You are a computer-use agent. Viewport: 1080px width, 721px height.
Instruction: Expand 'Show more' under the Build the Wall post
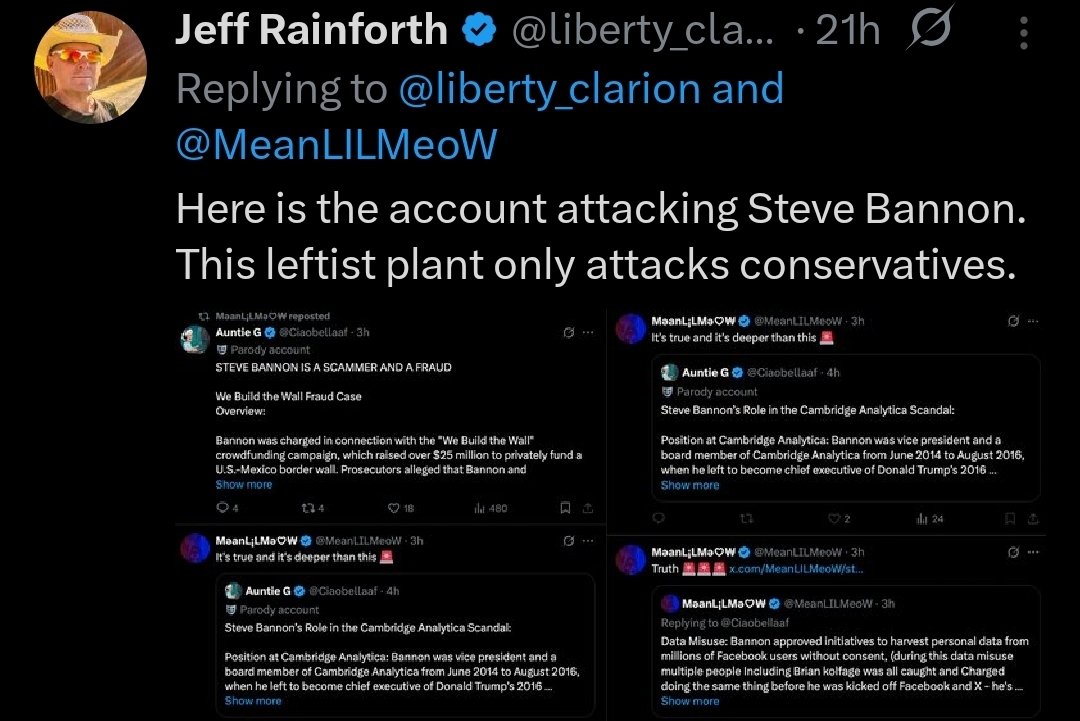pyautogui.click(x=243, y=485)
